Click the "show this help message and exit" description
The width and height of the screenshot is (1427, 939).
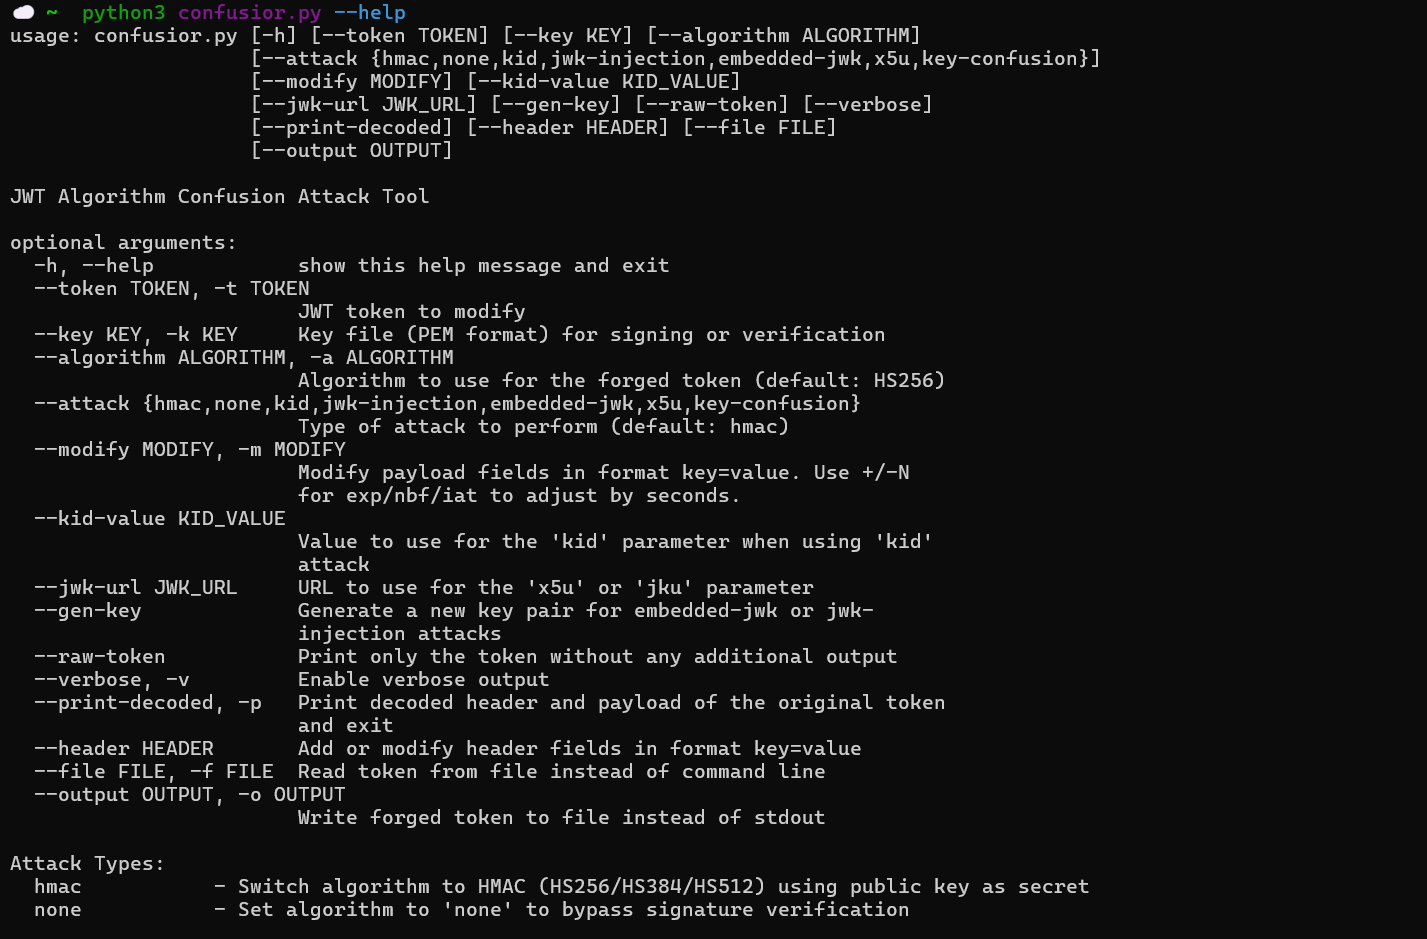tap(483, 265)
